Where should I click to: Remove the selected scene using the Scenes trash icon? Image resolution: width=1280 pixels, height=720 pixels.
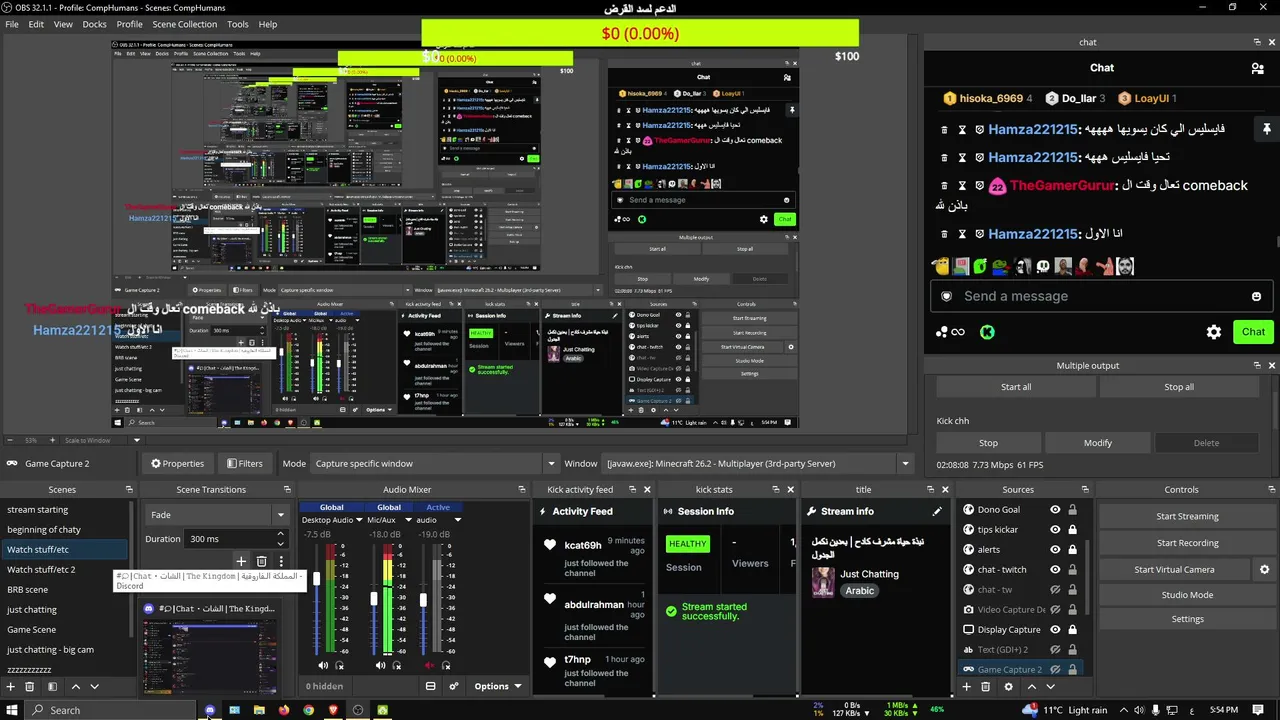[30, 687]
